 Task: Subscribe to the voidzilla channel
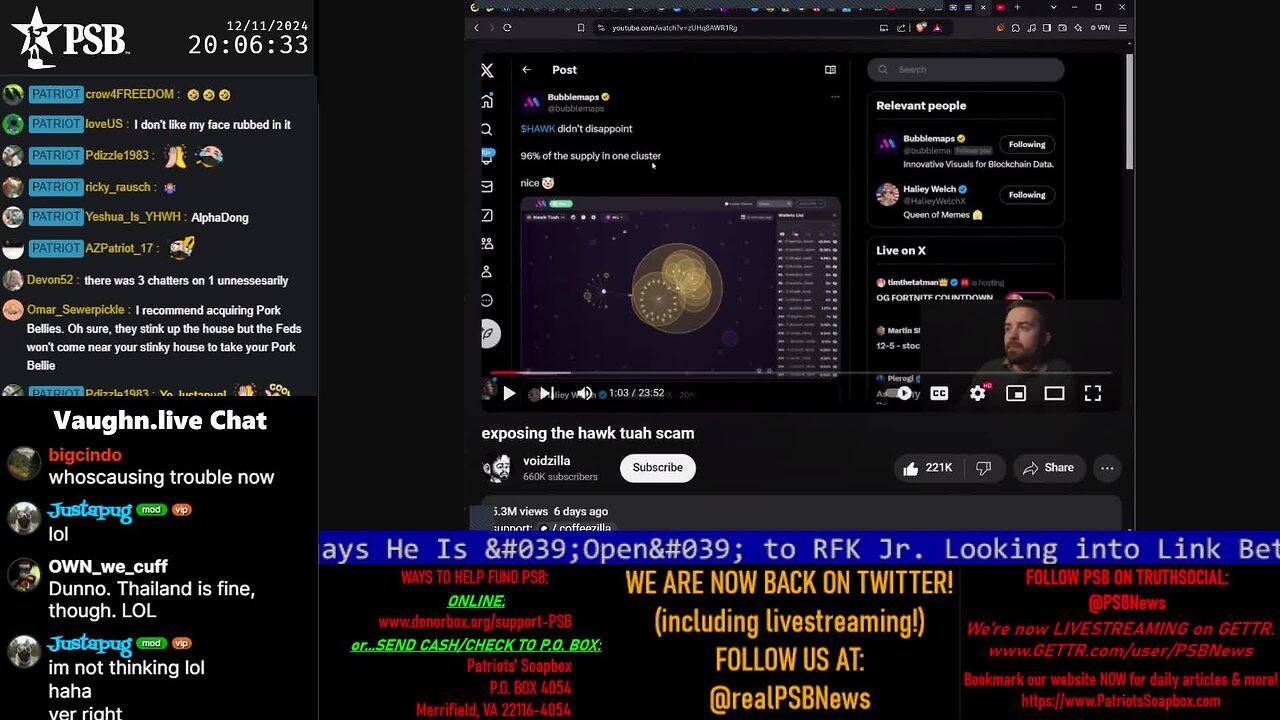(657, 468)
